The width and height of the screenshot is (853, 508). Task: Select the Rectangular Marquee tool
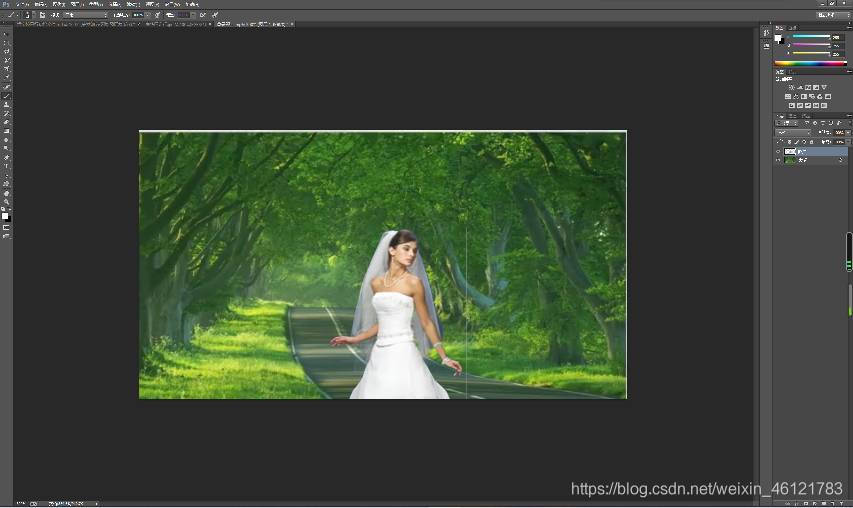pos(7,43)
